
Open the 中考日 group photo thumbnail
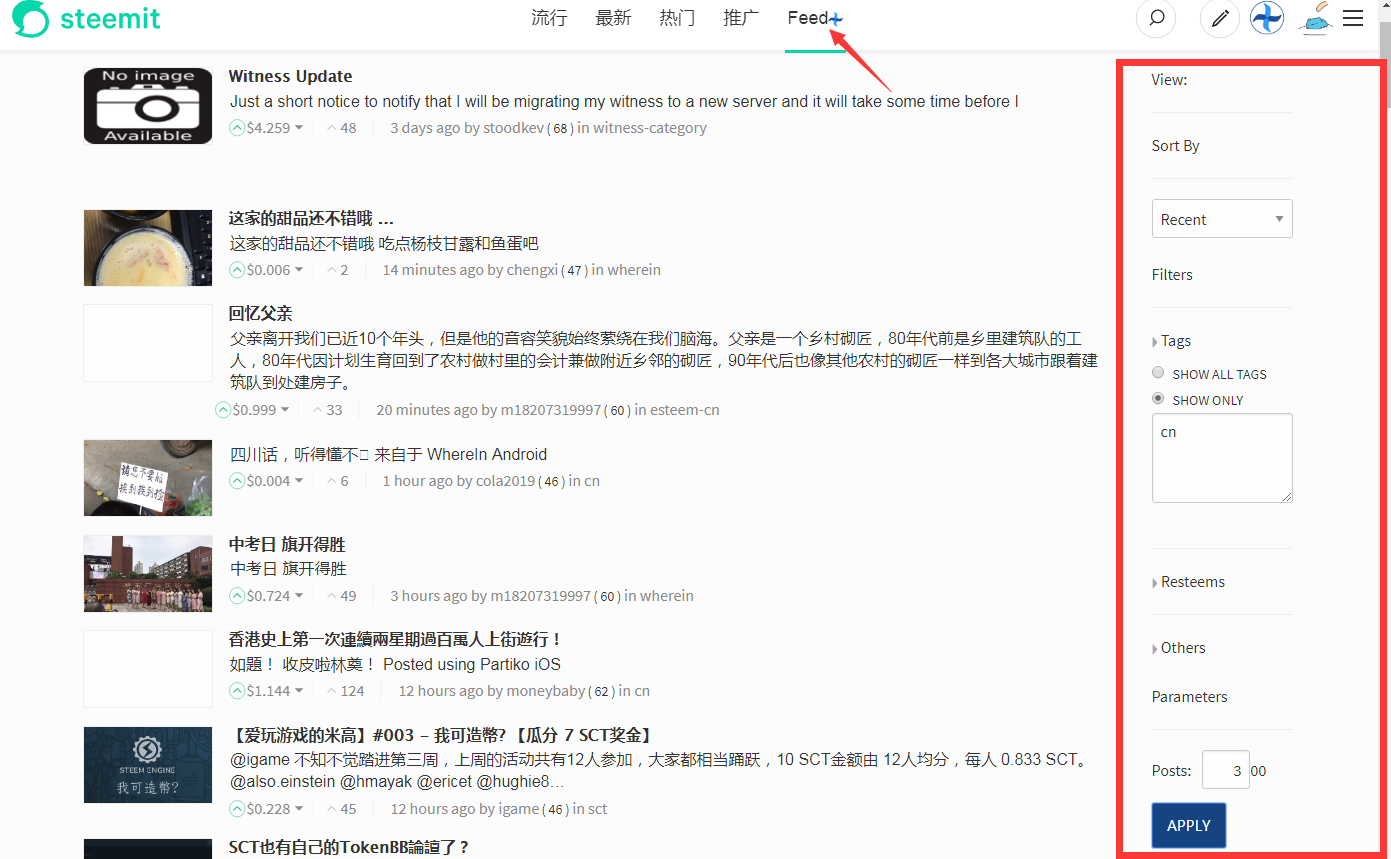tap(148, 574)
